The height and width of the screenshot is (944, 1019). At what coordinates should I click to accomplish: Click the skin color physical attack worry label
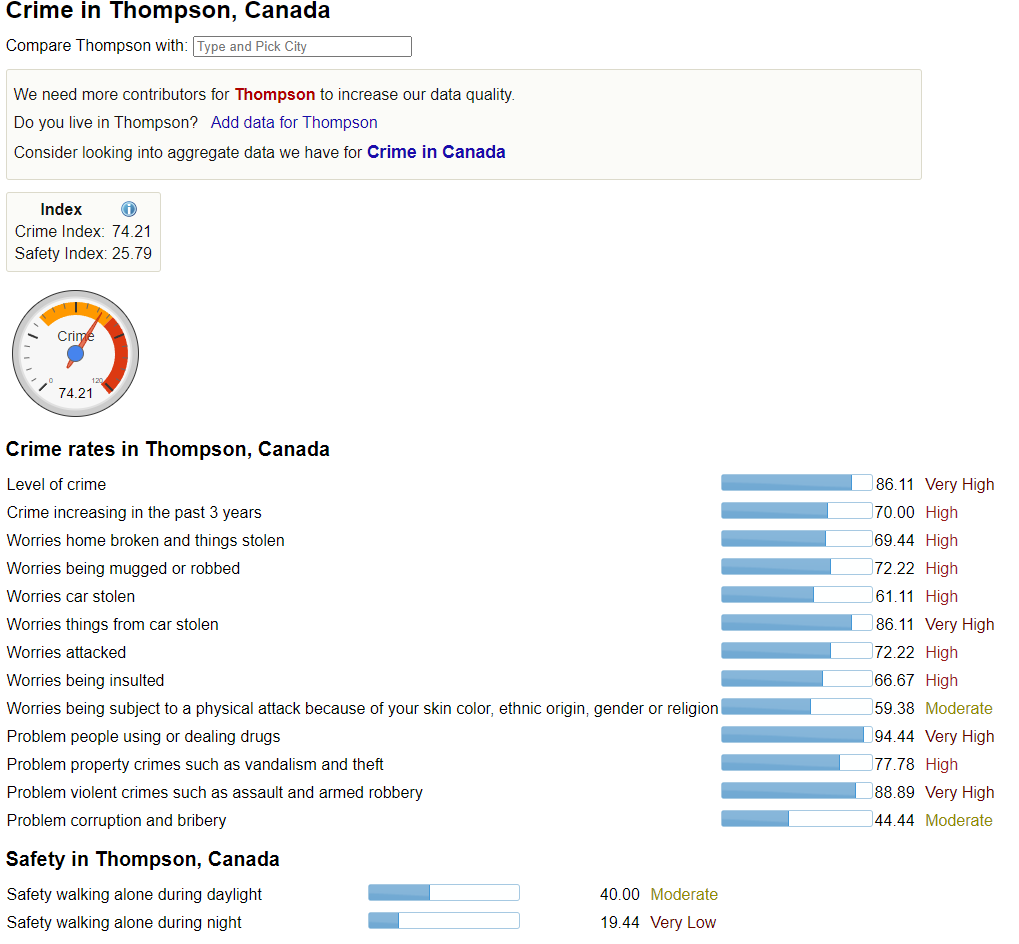363,708
